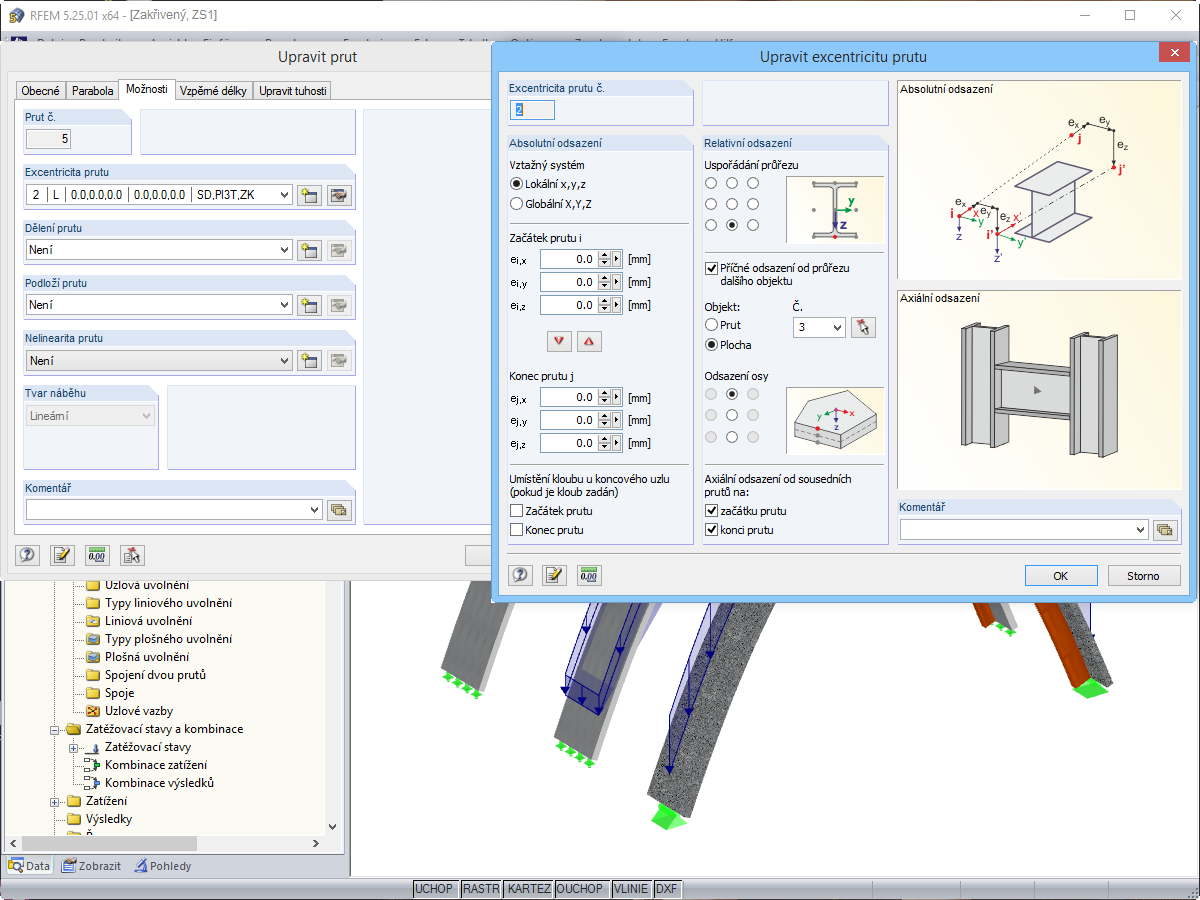Viewport: 1200px width, 900px height.
Task: Check Začátek prutu under hinge location
Action: point(517,511)
